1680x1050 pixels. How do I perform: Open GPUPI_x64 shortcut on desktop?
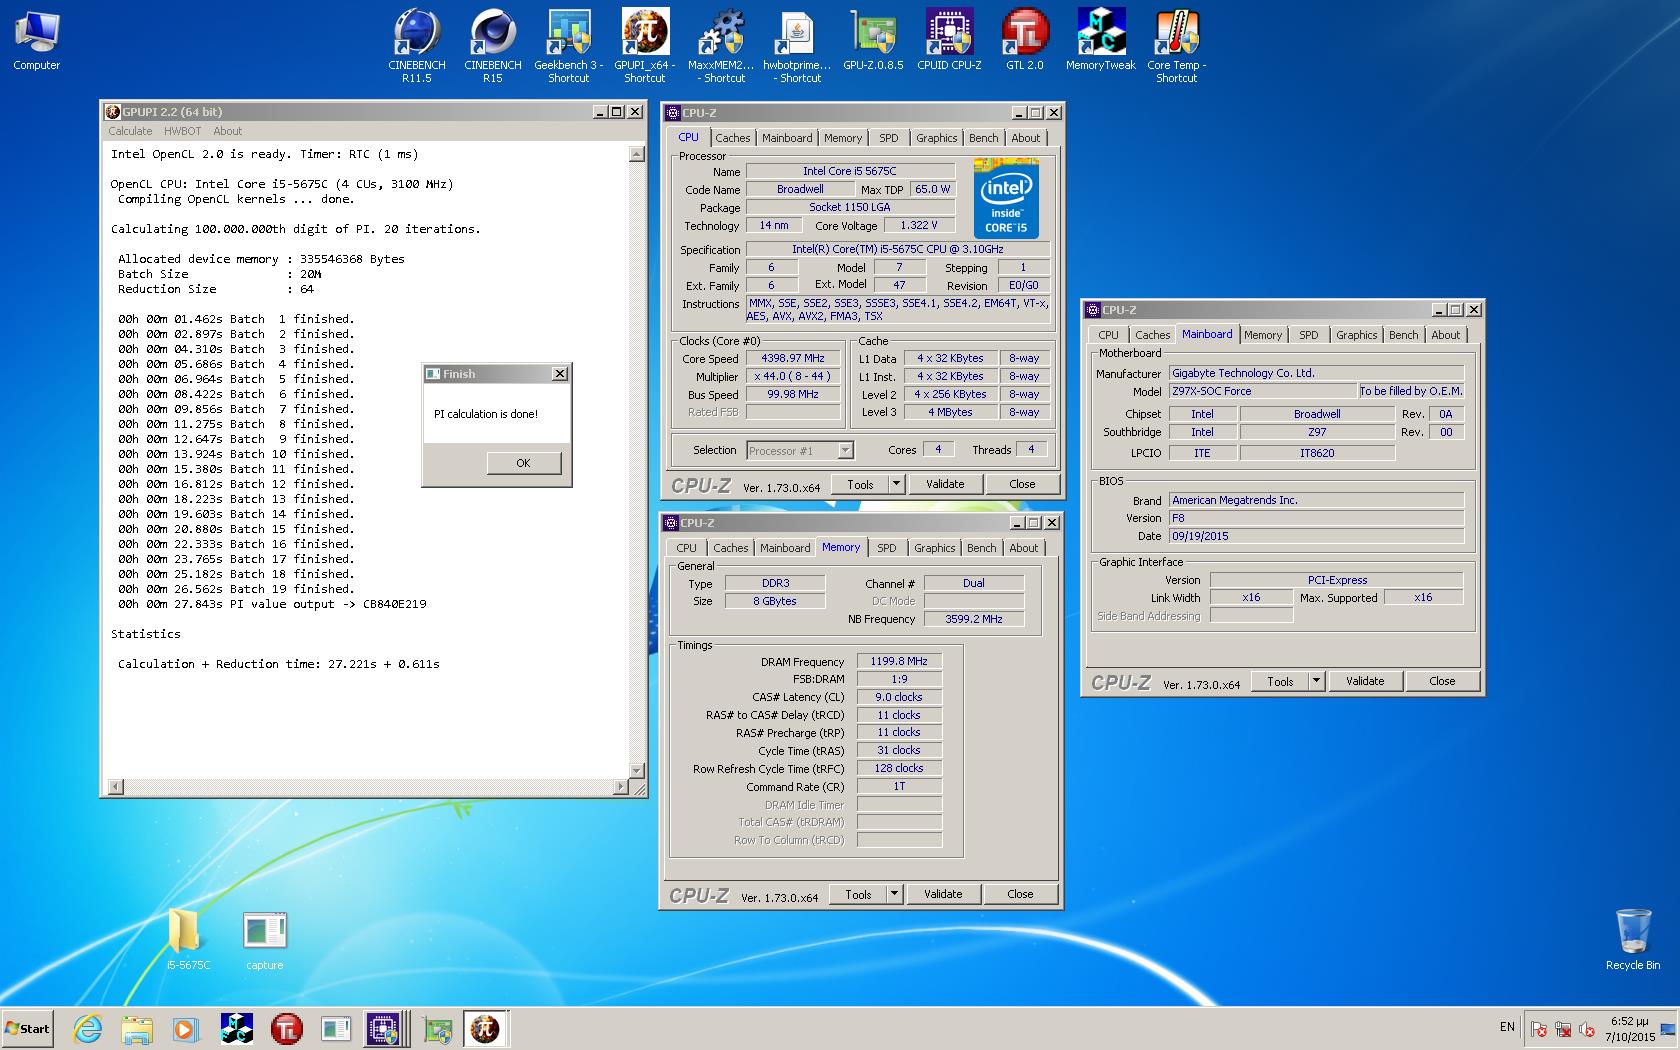[x=645, y=46]
